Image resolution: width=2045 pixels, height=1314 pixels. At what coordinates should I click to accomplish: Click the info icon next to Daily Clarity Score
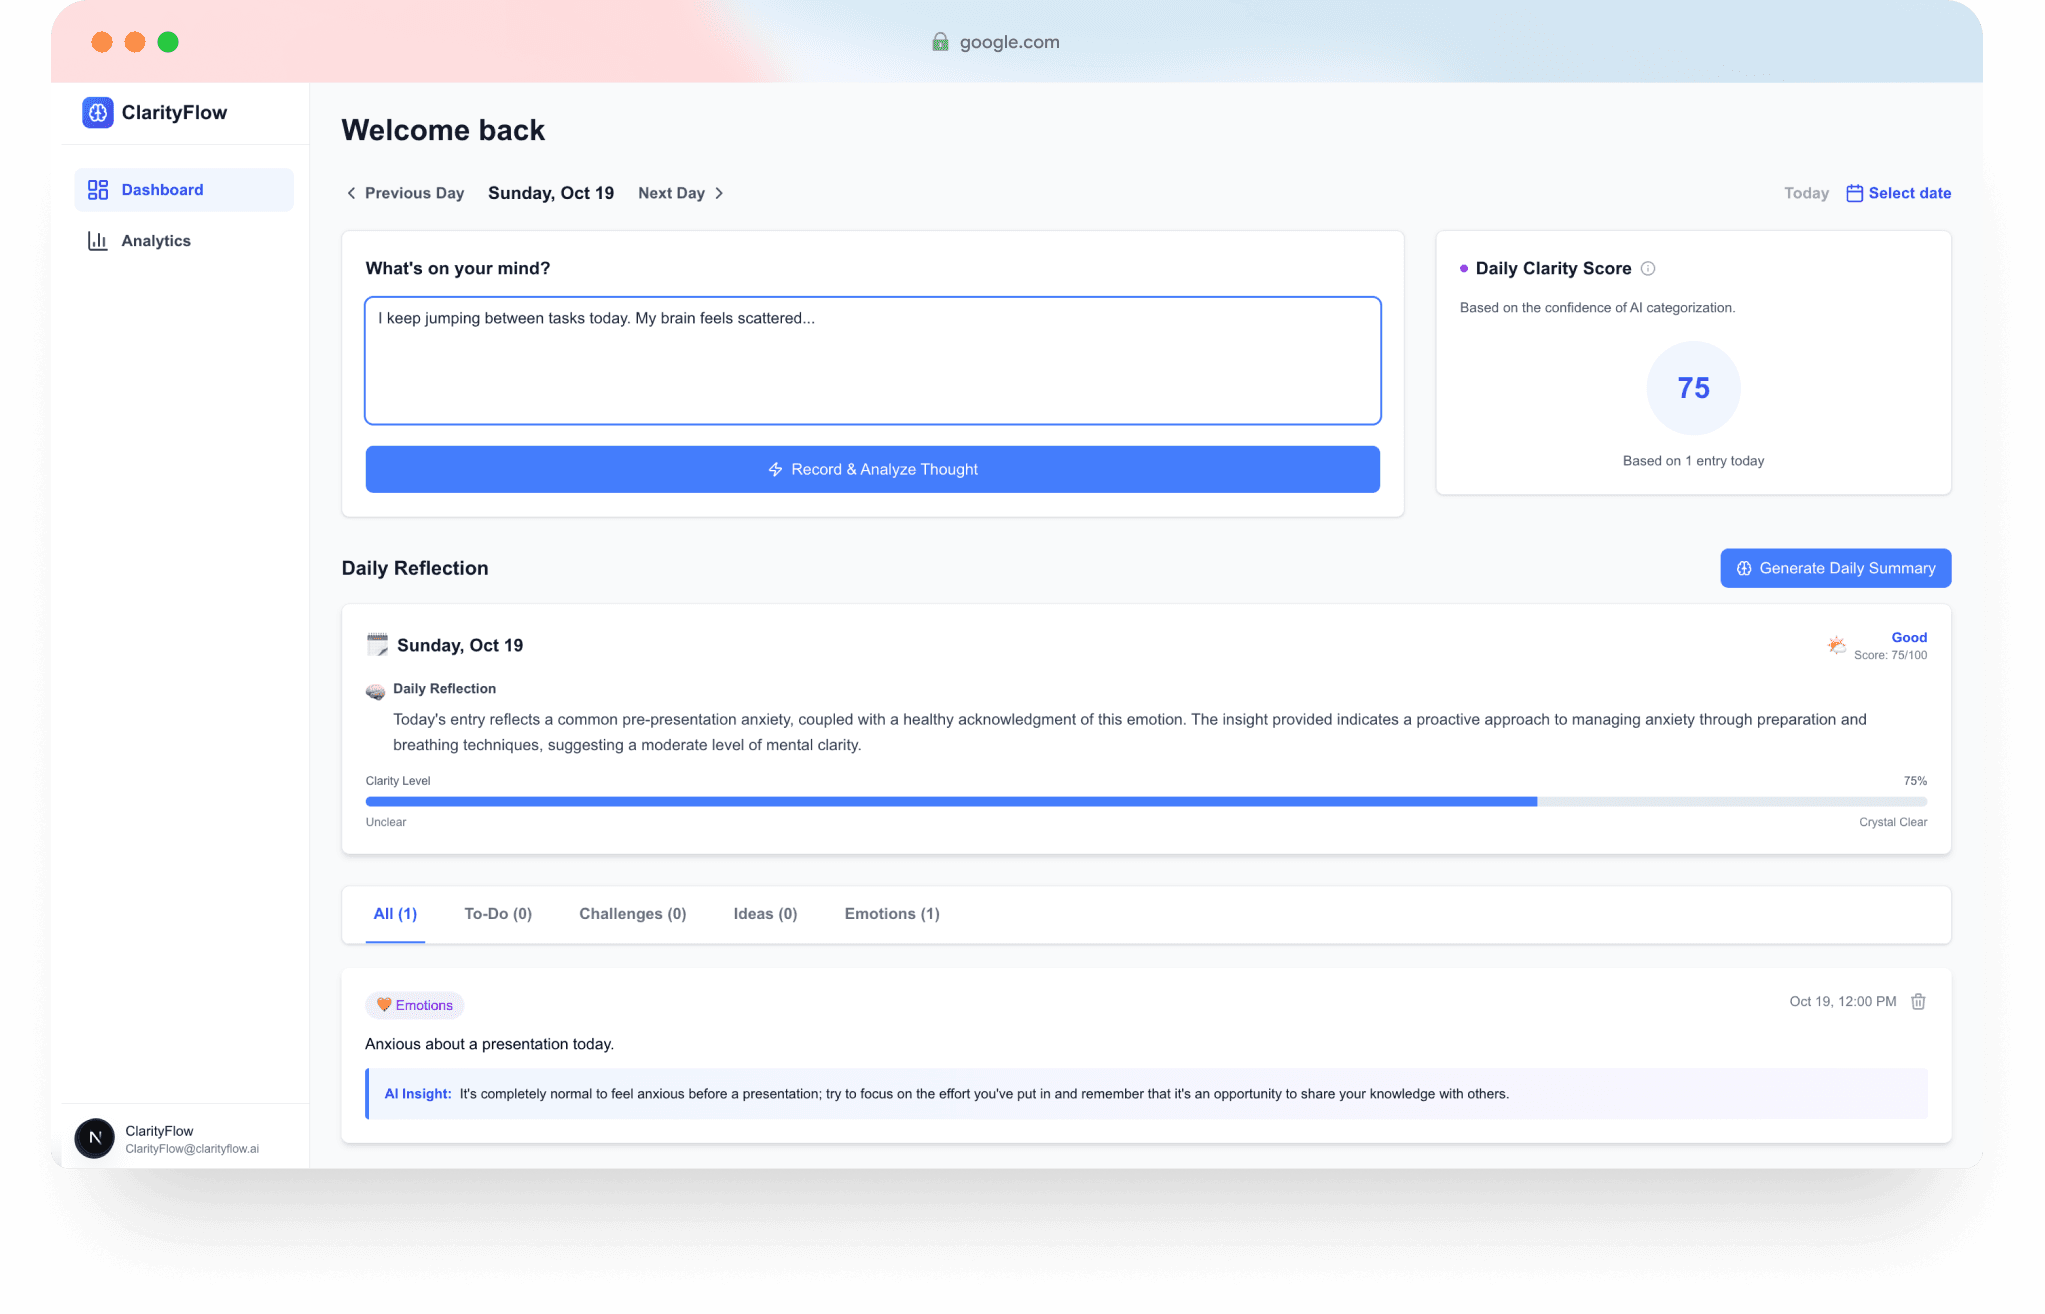click(x=1648, y=268)
